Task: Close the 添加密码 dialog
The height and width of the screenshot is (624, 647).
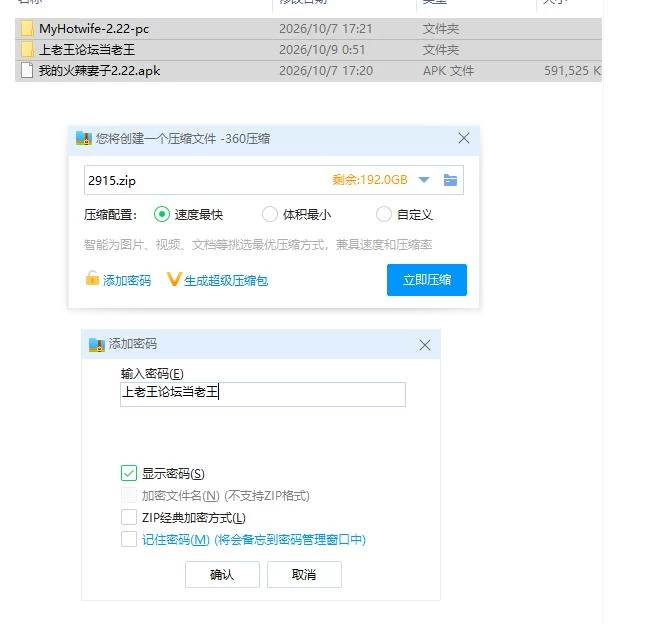Action: pos(425,345)
